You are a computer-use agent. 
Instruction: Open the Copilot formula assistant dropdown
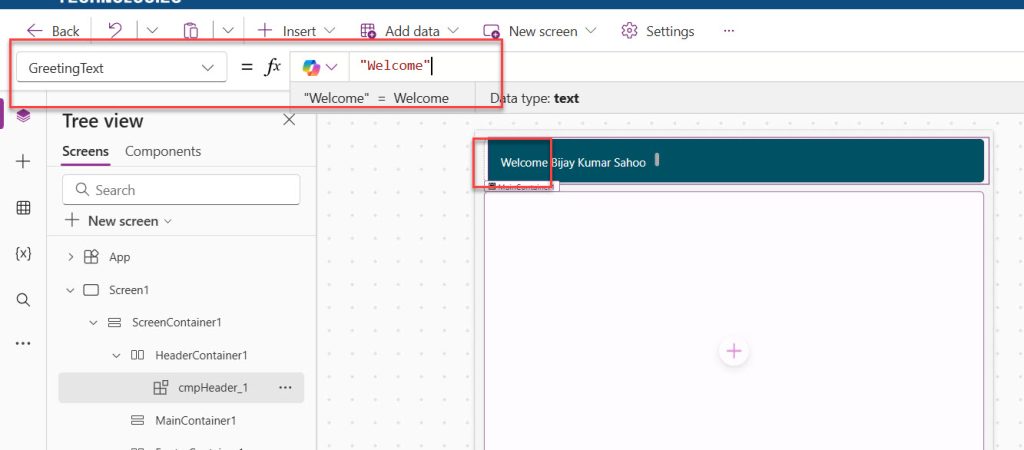tap(320, 67)
